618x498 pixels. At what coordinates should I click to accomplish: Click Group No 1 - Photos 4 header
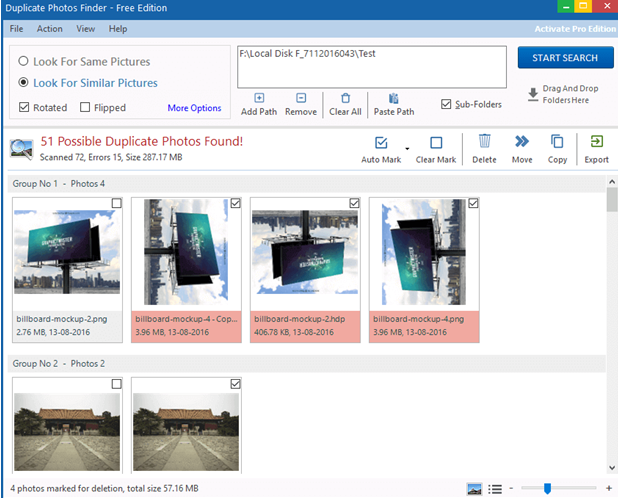click(x=307, y=184)
